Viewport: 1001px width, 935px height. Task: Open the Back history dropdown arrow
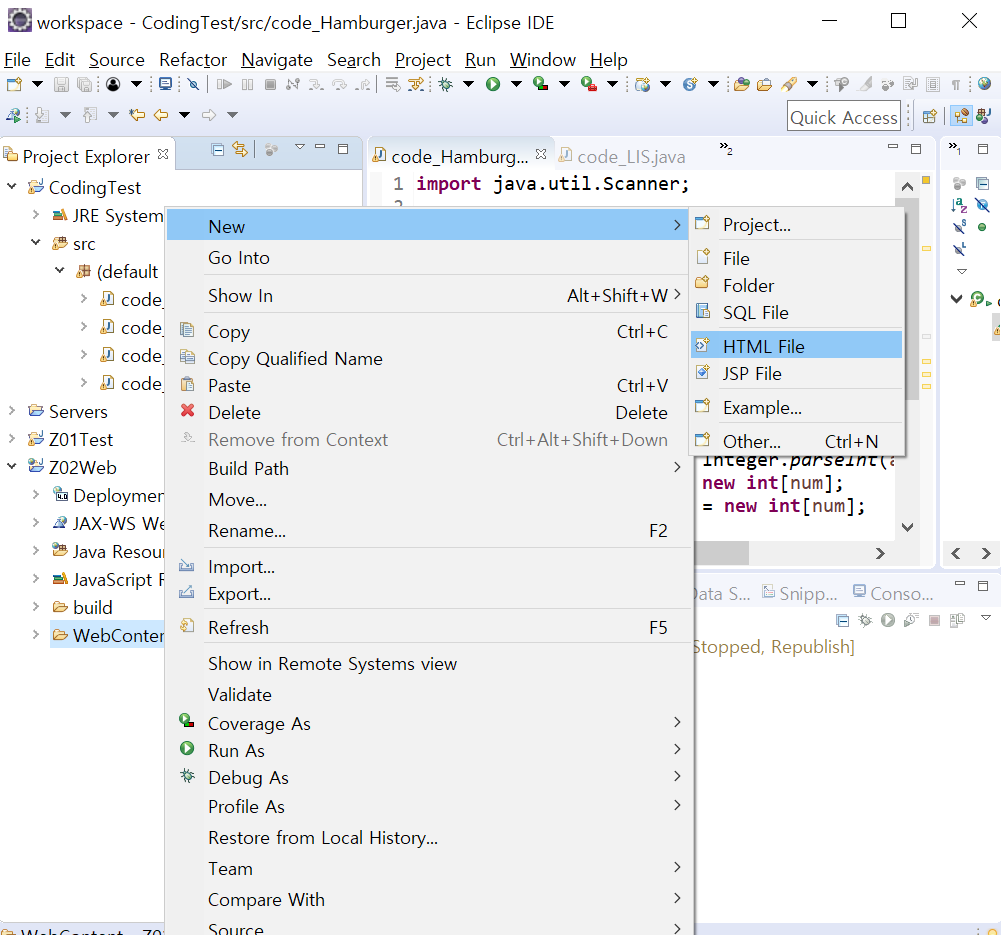(x=184, y=115)
